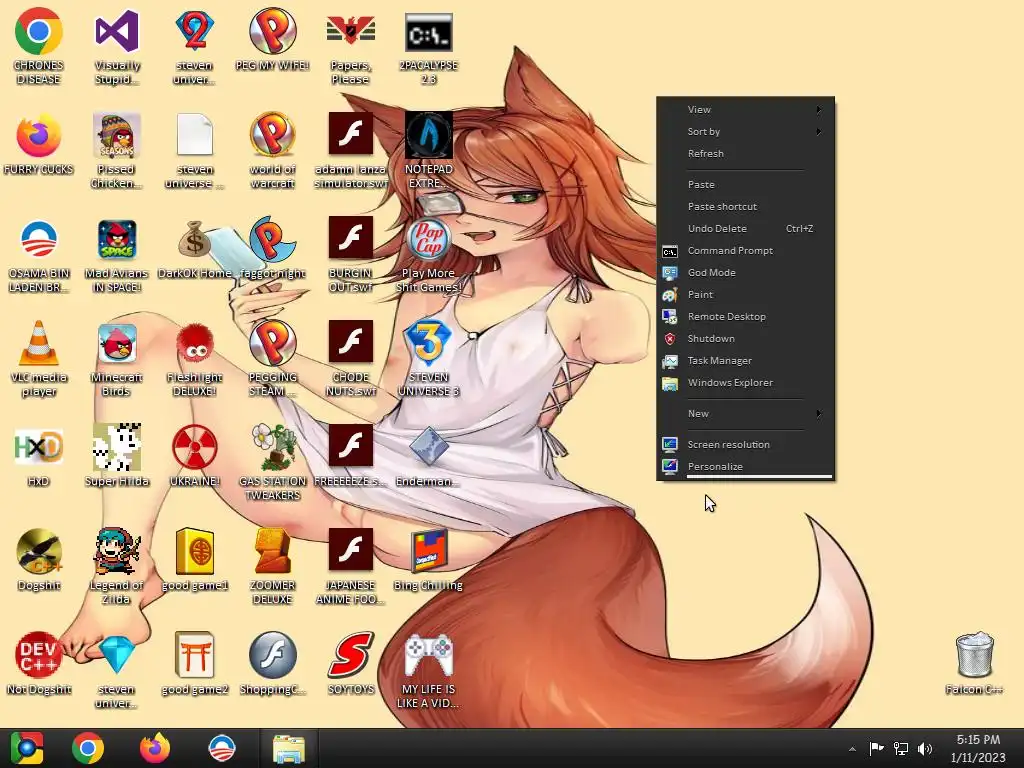1024x768 pixels.
Task: Select the 'world of warcraft' desktop icon
Action: coord(272,150)
